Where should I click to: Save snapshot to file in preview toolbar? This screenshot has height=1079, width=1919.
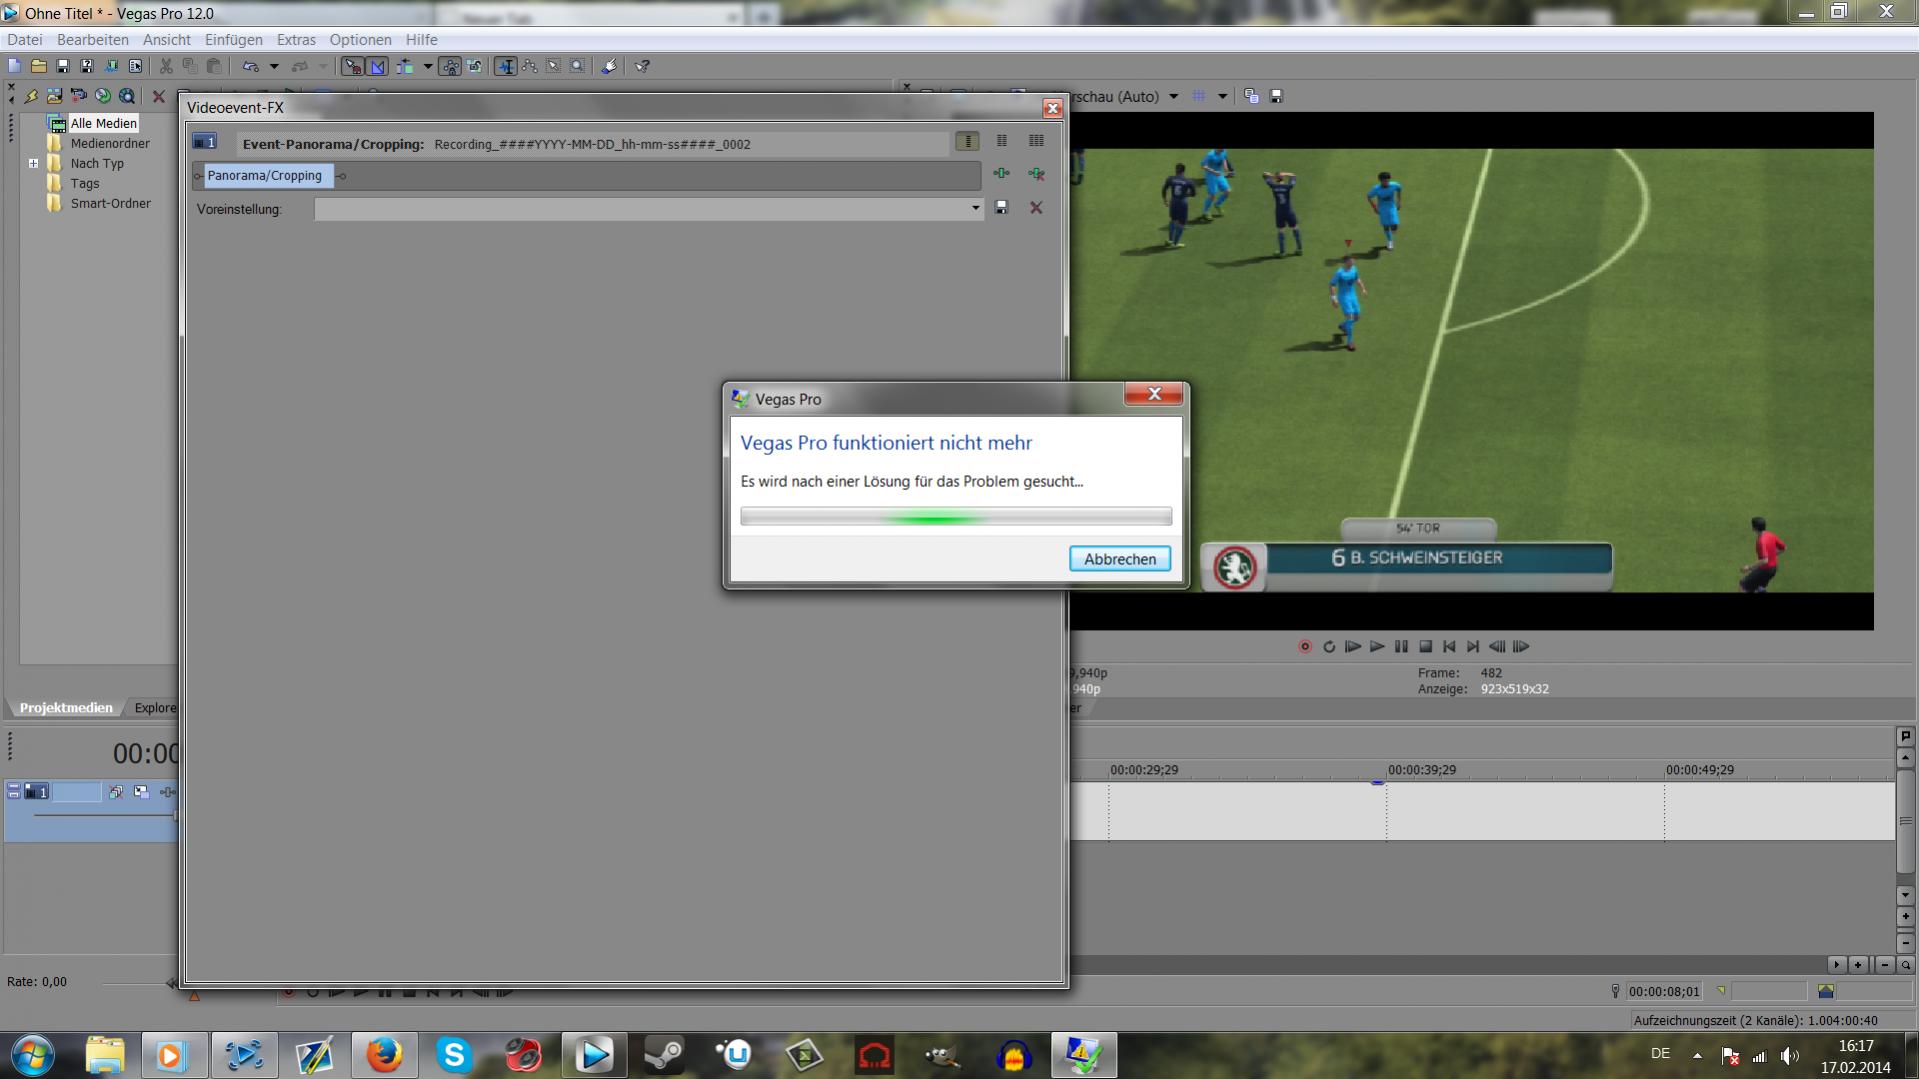coord(1276,97)
